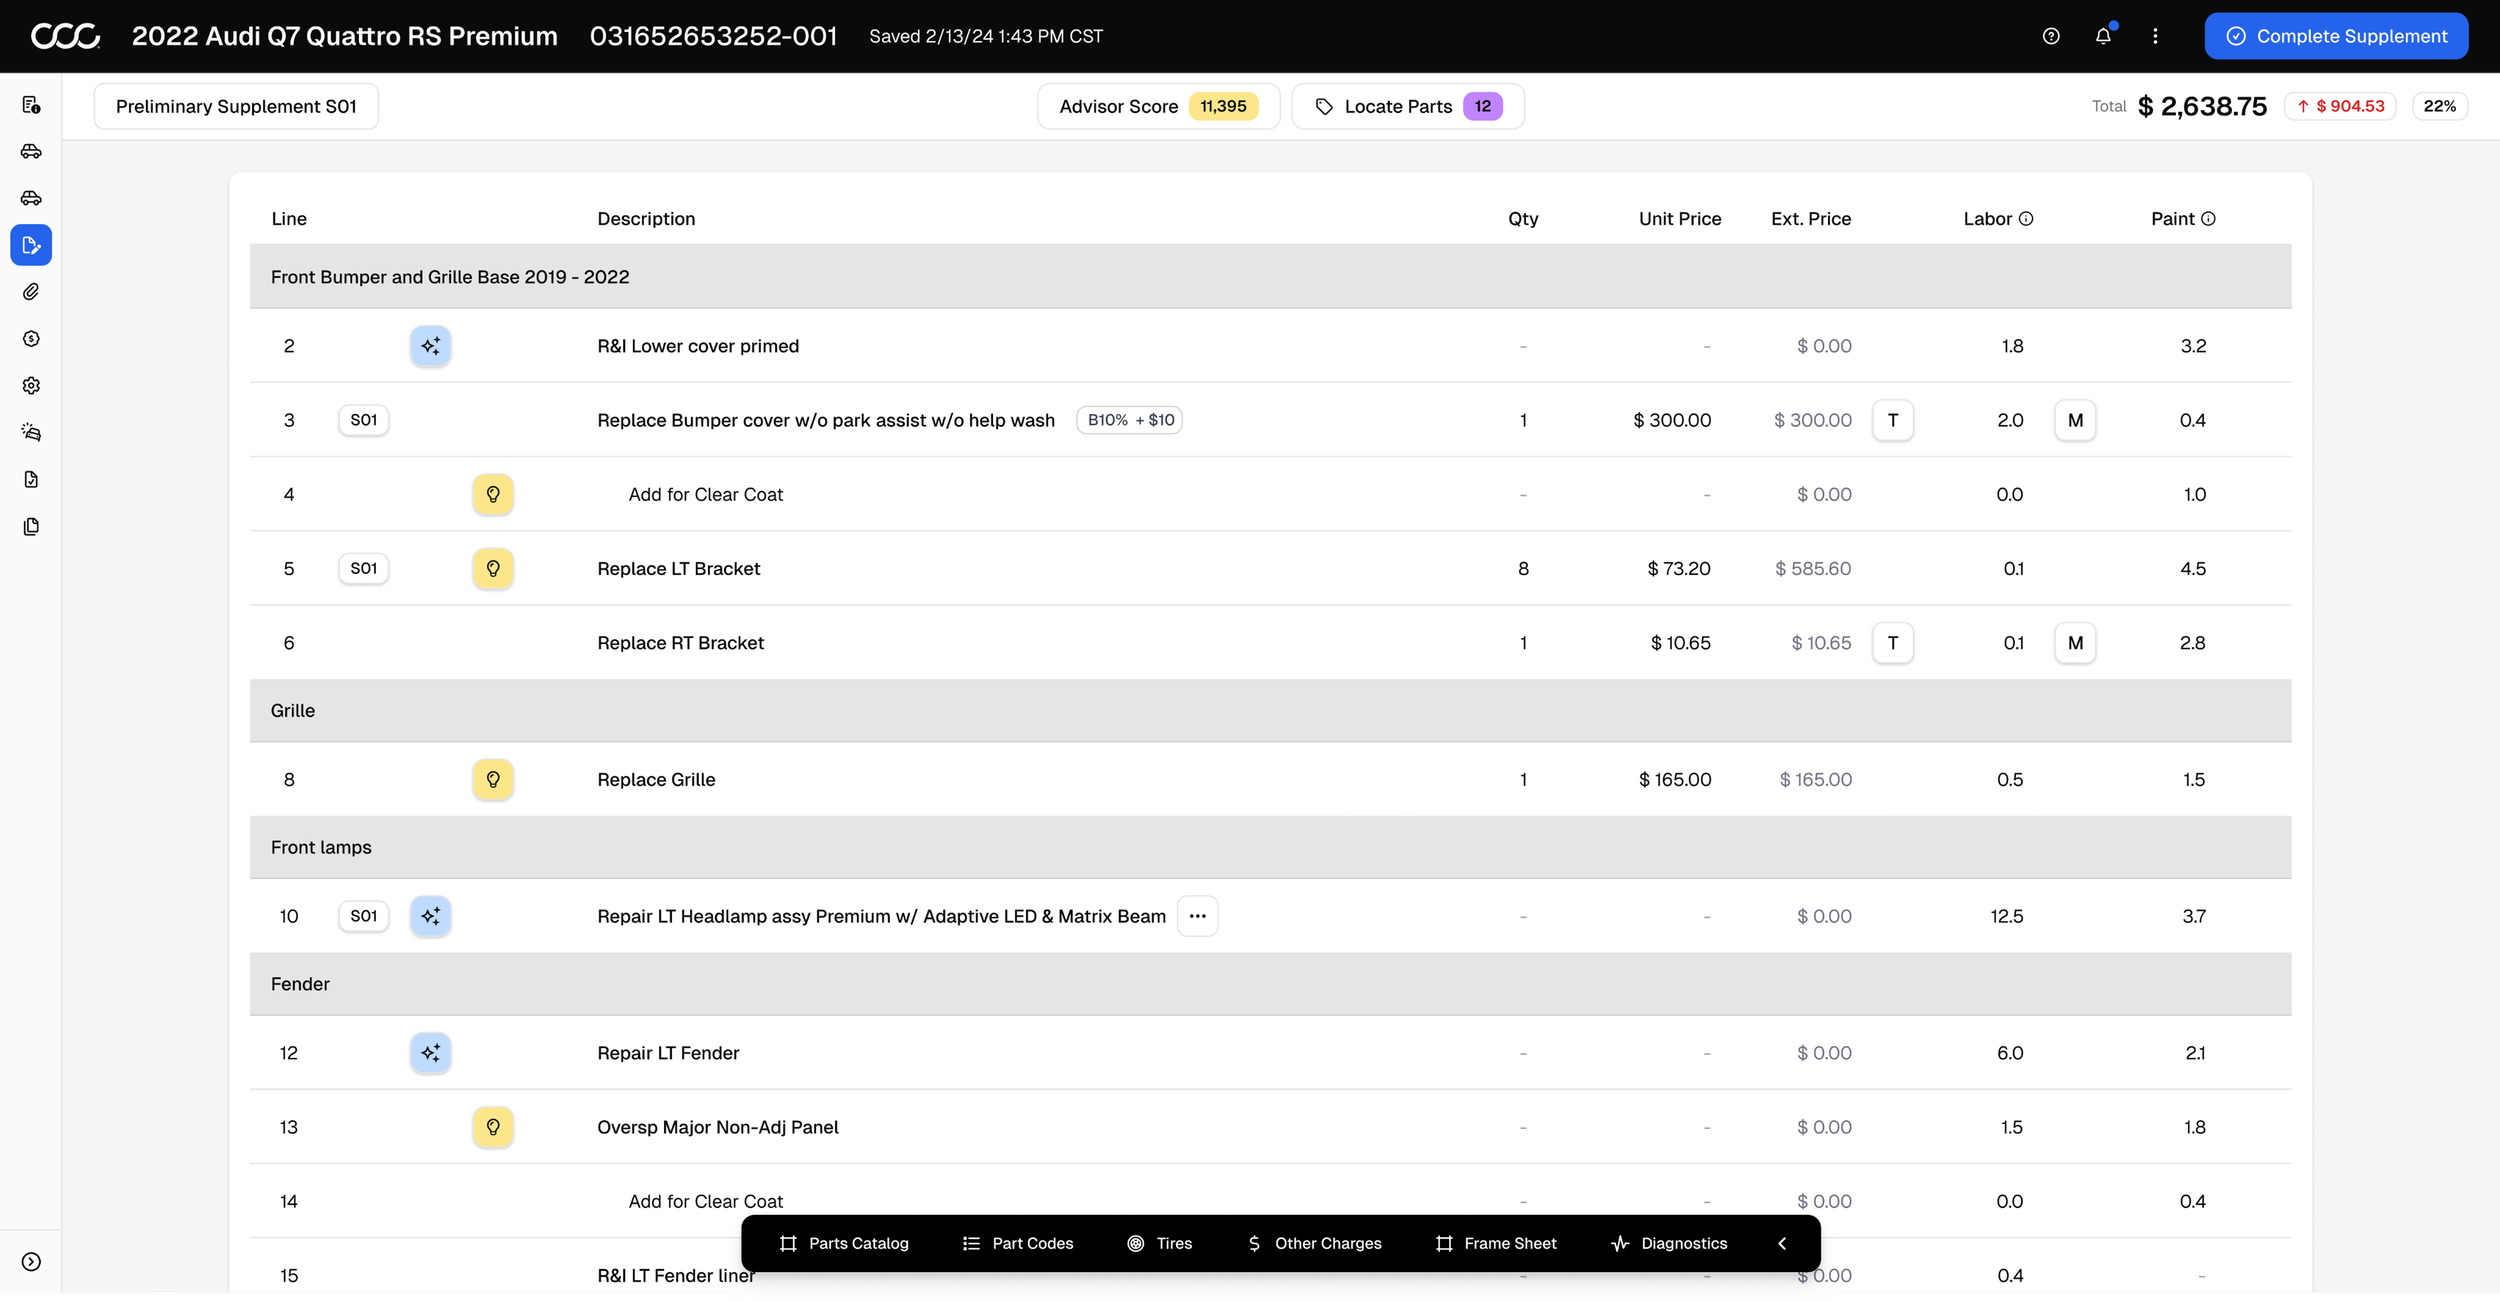
Task: Open the 22% percentage badge
Action: point(2439,106)
